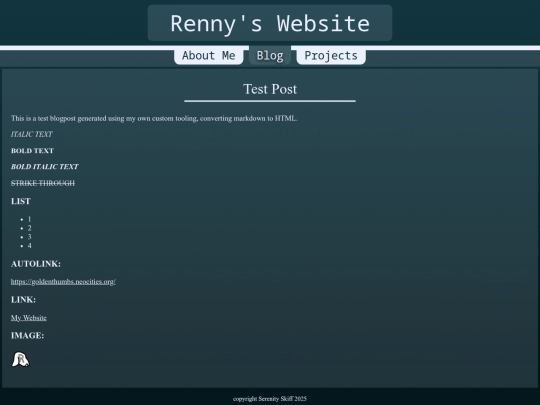Click the copyright Serenity Skiff 2025 footer

pyautogui.click(x=270, y=399)
